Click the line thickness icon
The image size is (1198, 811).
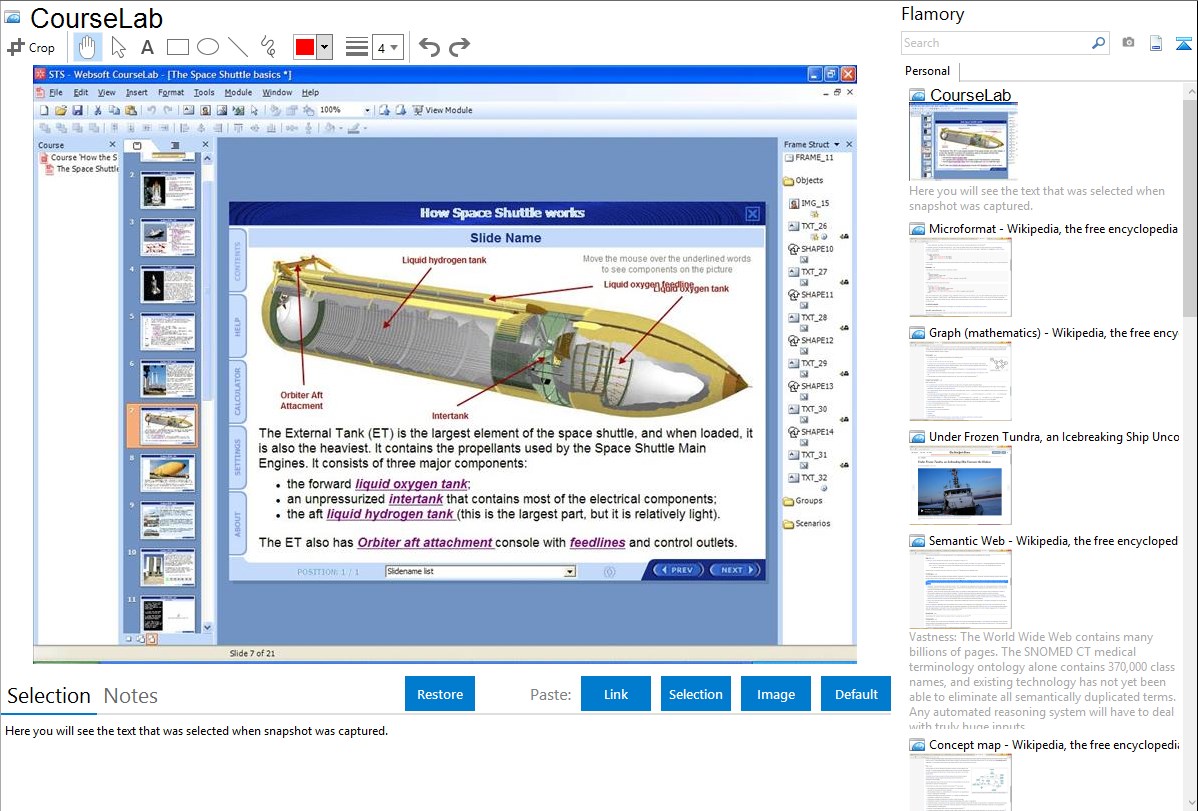pyautogui.click(x=356, y=47)
